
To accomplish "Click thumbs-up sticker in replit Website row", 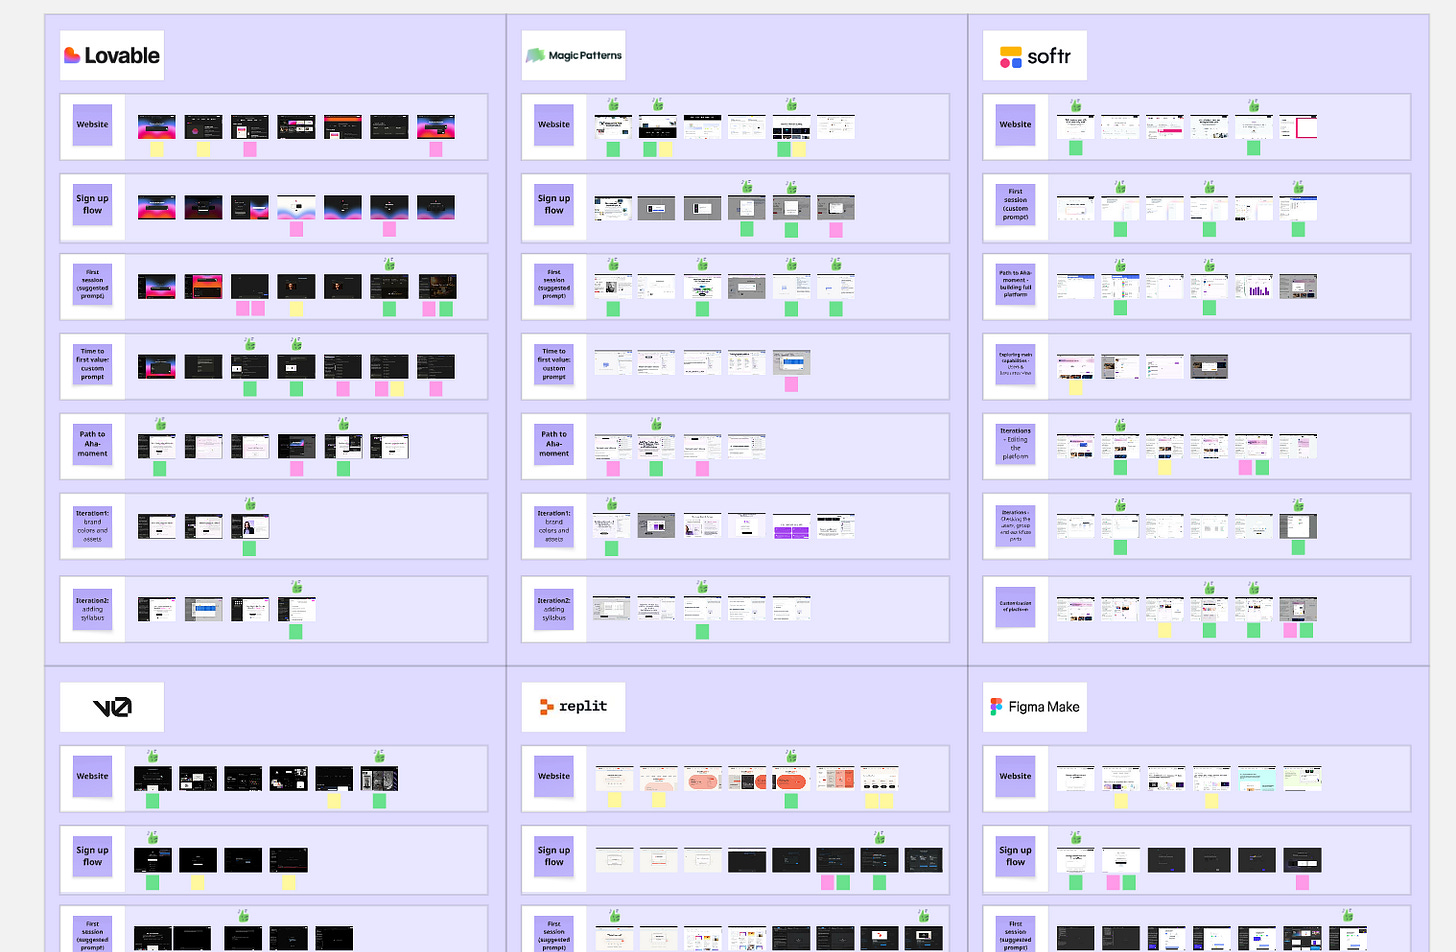I will tap(791, 756).
